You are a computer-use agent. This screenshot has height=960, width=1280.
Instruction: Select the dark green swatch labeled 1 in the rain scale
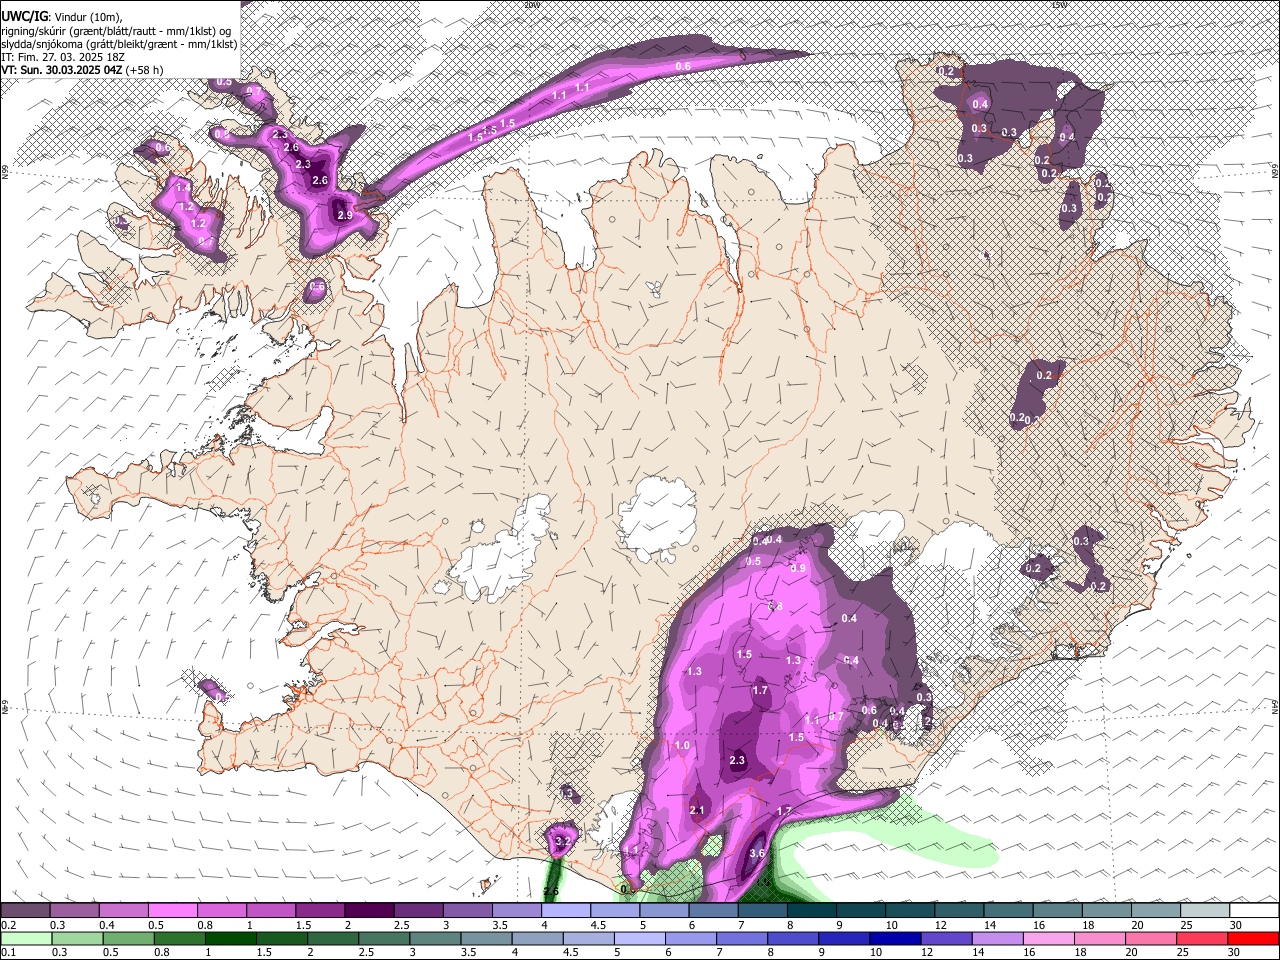231,939
